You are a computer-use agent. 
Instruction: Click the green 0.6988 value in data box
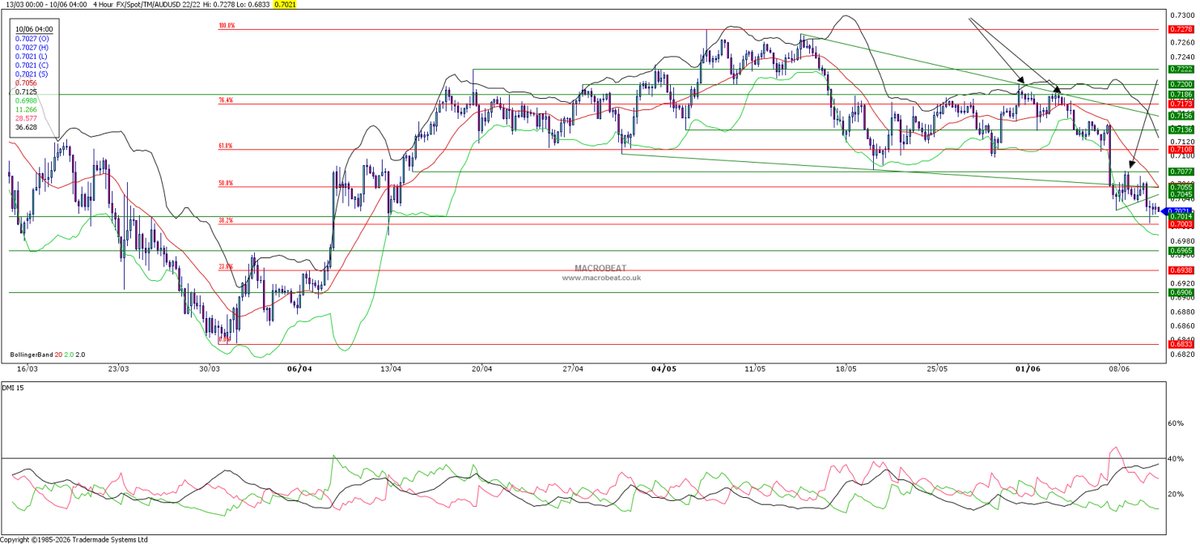[x=25, y=101]
